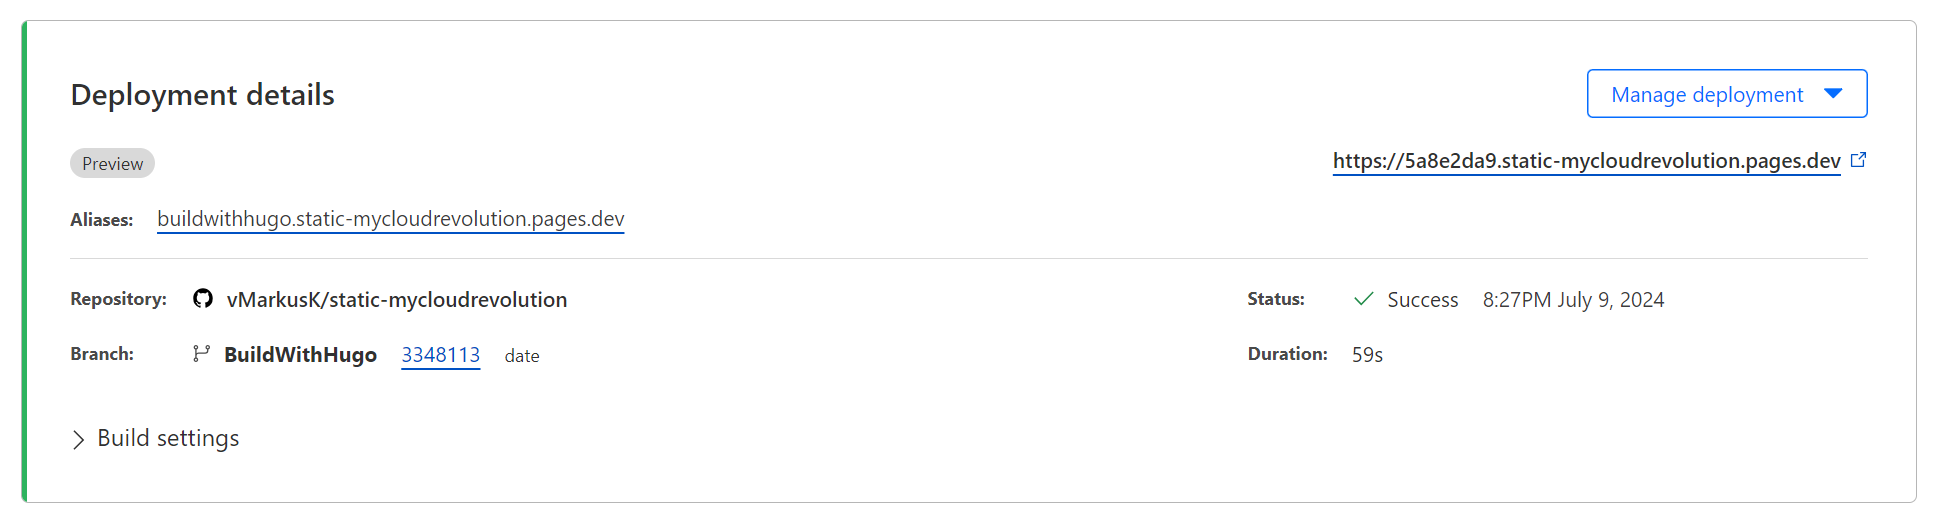Click the 8:27PM July 9, 2024 timestamp
The height and width of the screenshot is (529, 1940).
pos(1573,300)
